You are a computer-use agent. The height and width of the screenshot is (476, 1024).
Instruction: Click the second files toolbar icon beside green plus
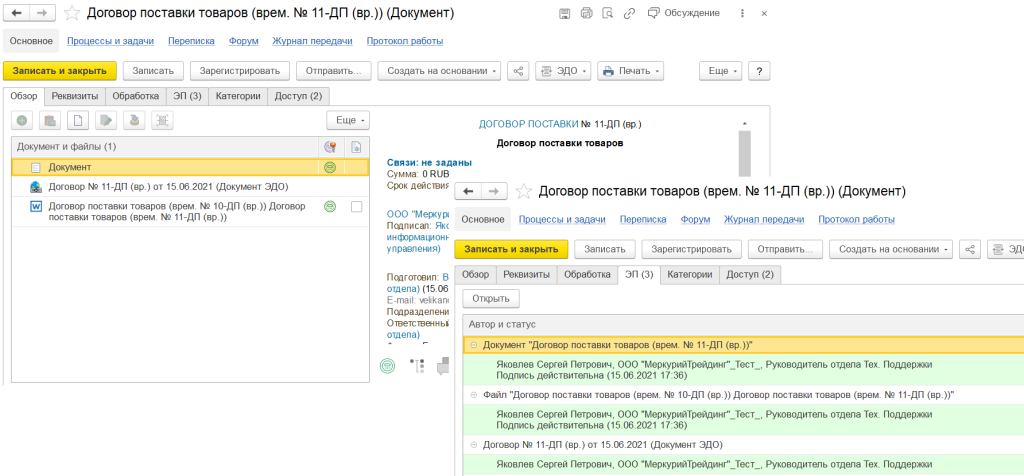pos(50,120)
